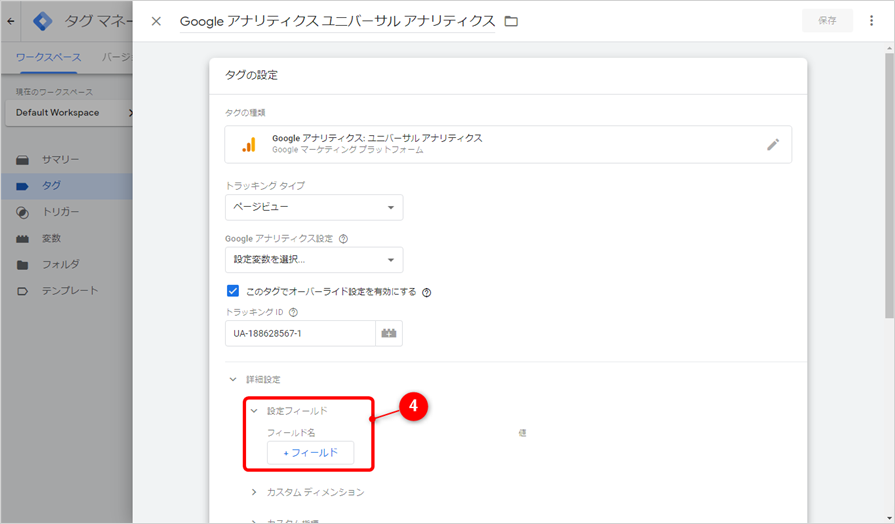Click the Google Analytics bar chart icon
This screenshot has width=895, height=524.
pos(248,144)
